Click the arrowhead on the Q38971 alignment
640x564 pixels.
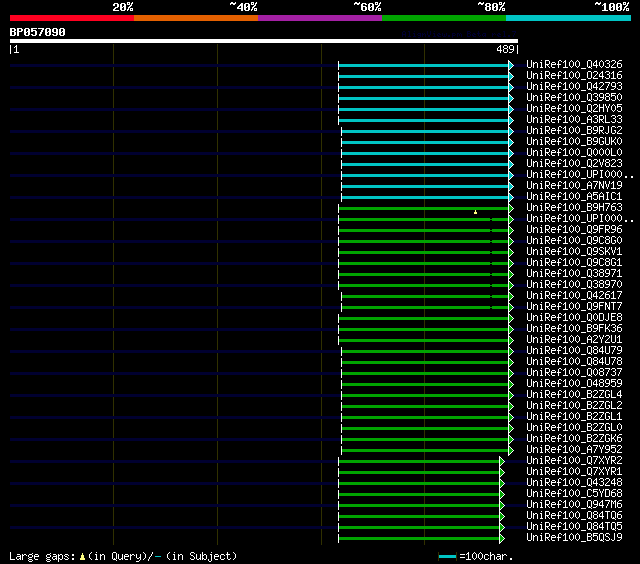tap(511, 274)
